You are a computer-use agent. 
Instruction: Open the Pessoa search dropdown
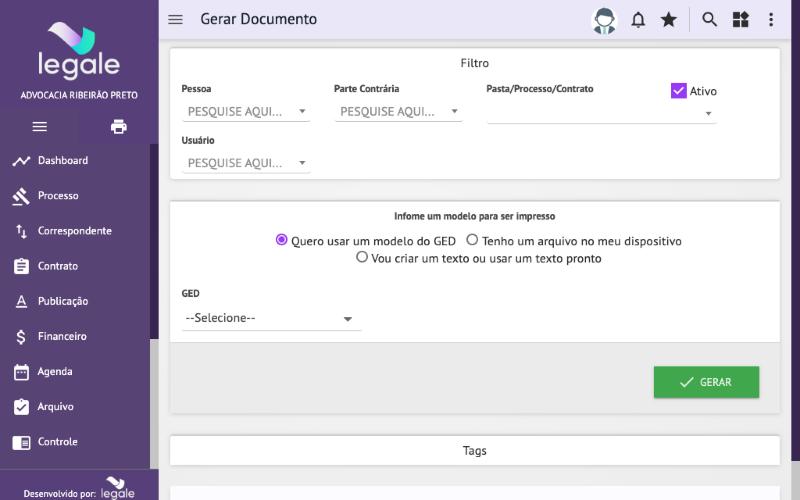(246, 112)
